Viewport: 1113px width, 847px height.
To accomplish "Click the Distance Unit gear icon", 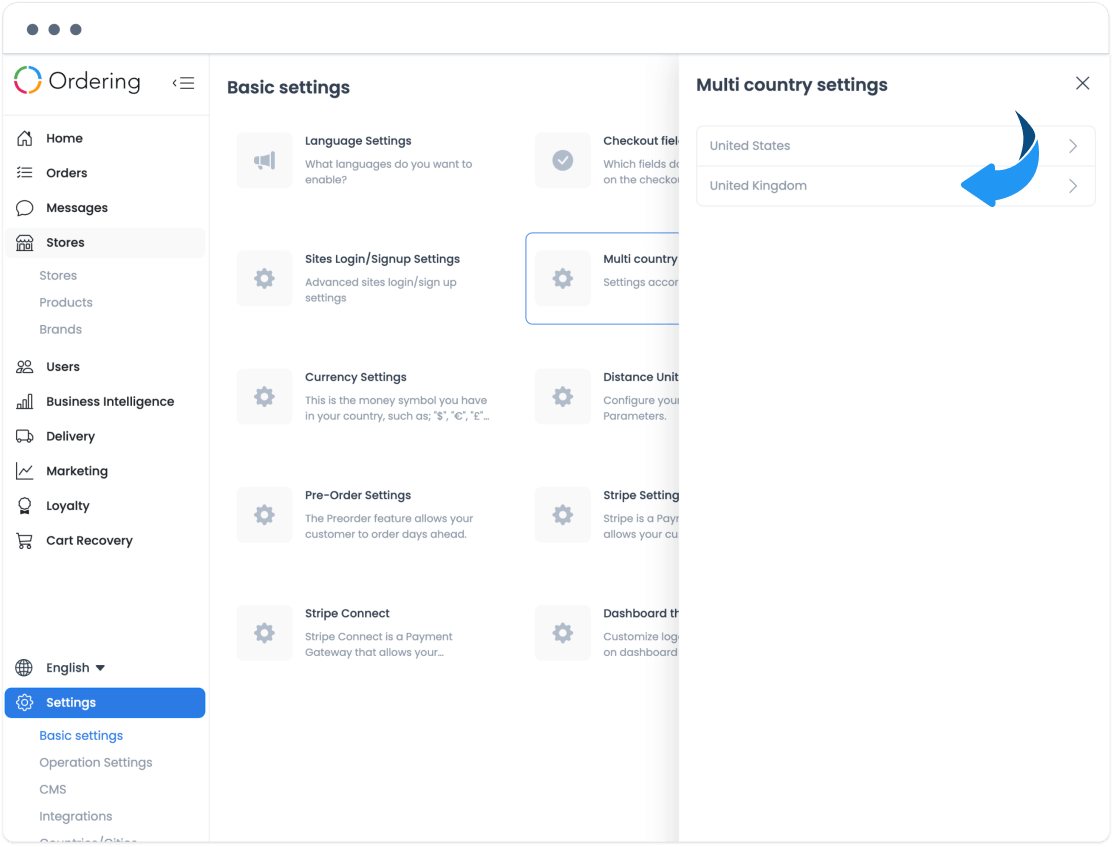I will (x=563, y=396).
